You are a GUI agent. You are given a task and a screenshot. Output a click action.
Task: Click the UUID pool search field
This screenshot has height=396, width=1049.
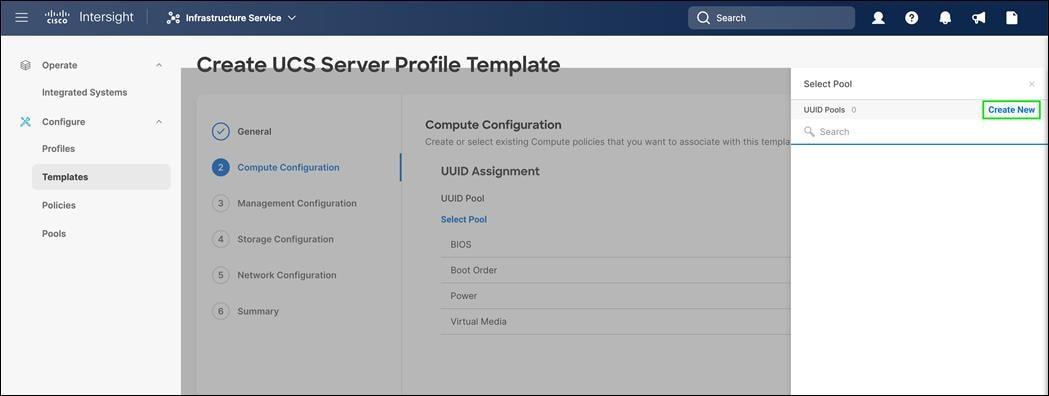(x=920, y=132)
